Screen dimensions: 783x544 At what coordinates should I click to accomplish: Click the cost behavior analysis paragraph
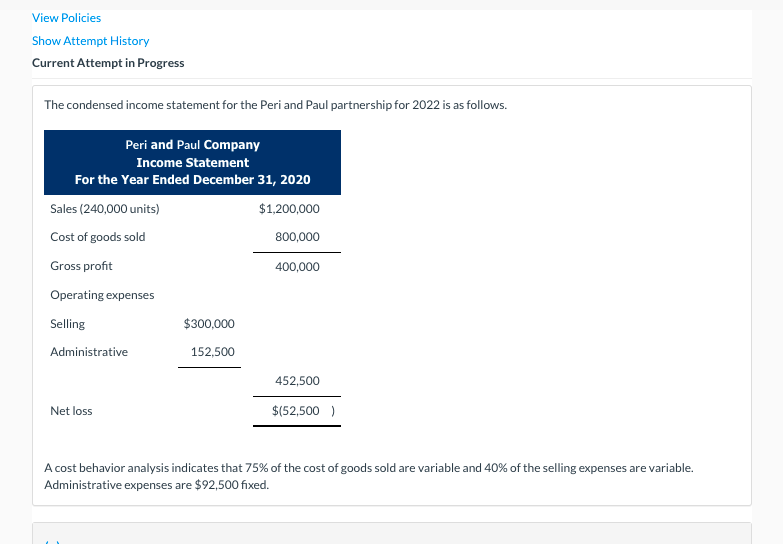pos(369,477)
